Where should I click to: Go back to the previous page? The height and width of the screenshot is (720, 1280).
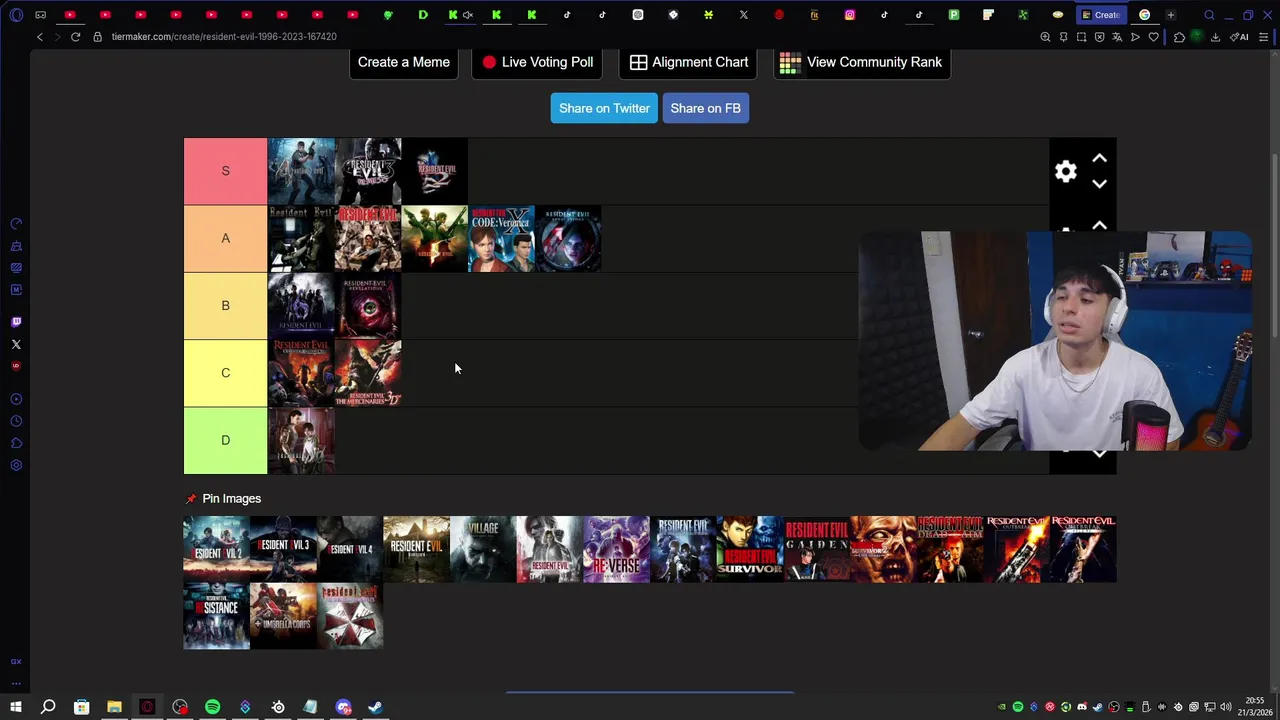(x=40, y=37)
